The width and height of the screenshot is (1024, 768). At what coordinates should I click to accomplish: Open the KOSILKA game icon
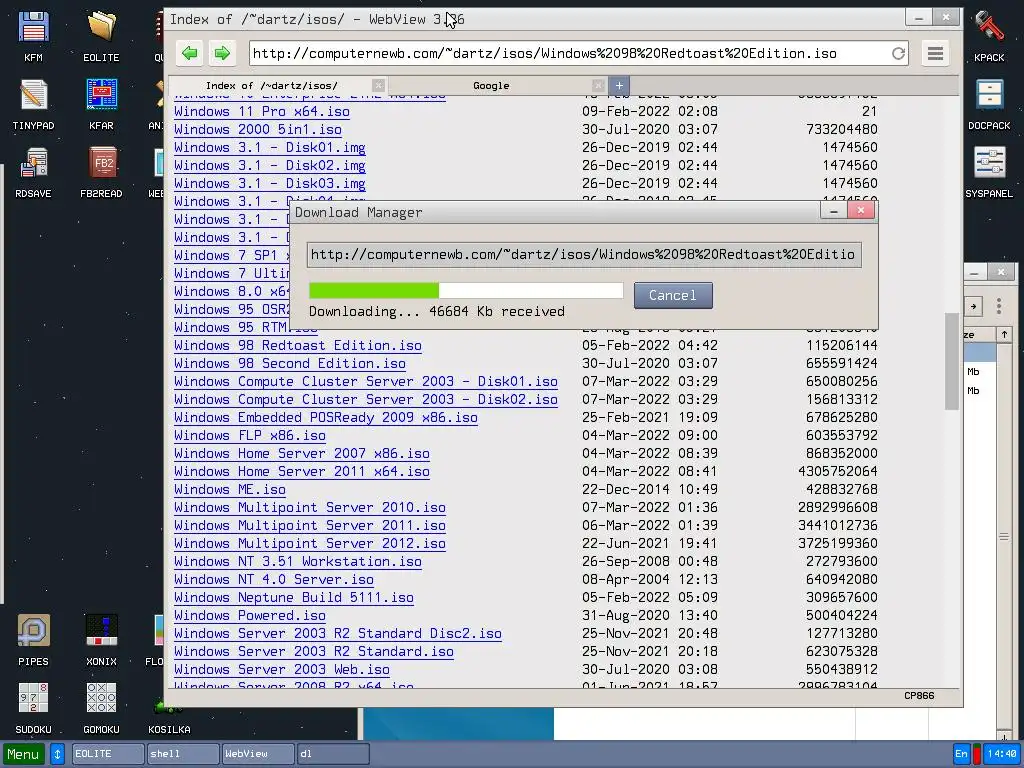click(x=169, y=716)
